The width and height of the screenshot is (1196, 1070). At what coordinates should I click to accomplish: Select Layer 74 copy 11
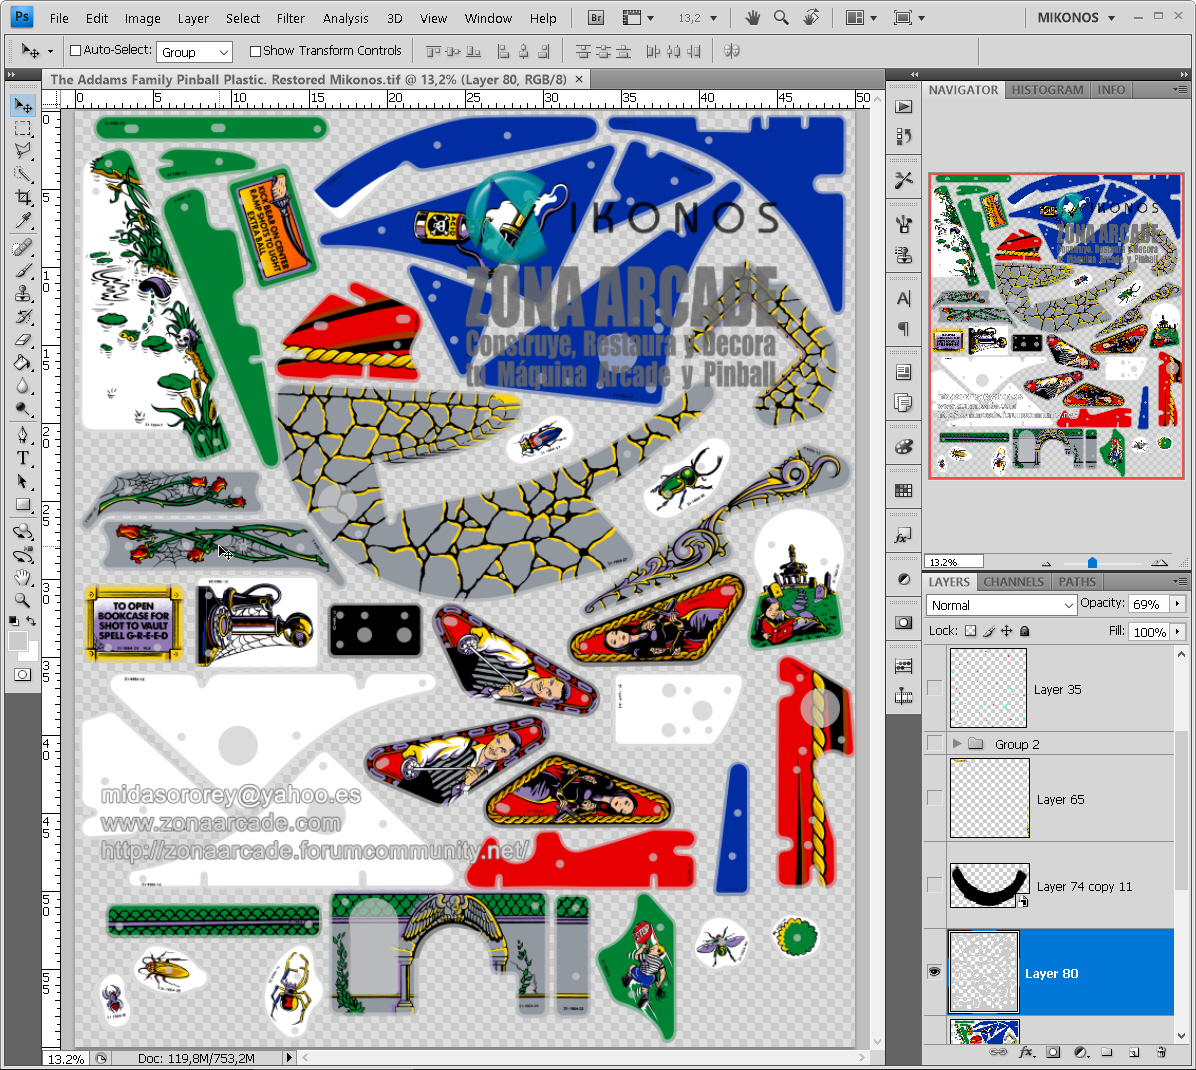pos(1084,886)
